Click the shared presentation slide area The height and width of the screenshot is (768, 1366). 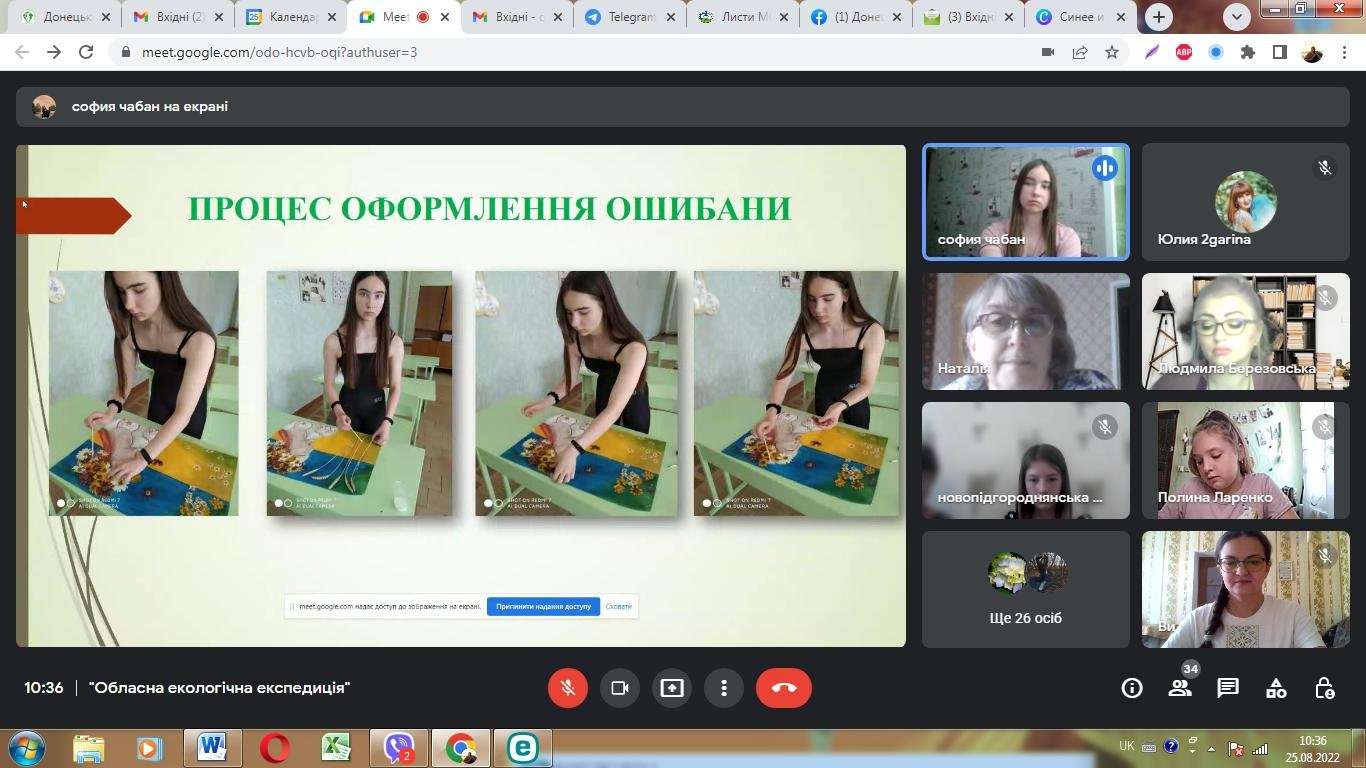461,396
